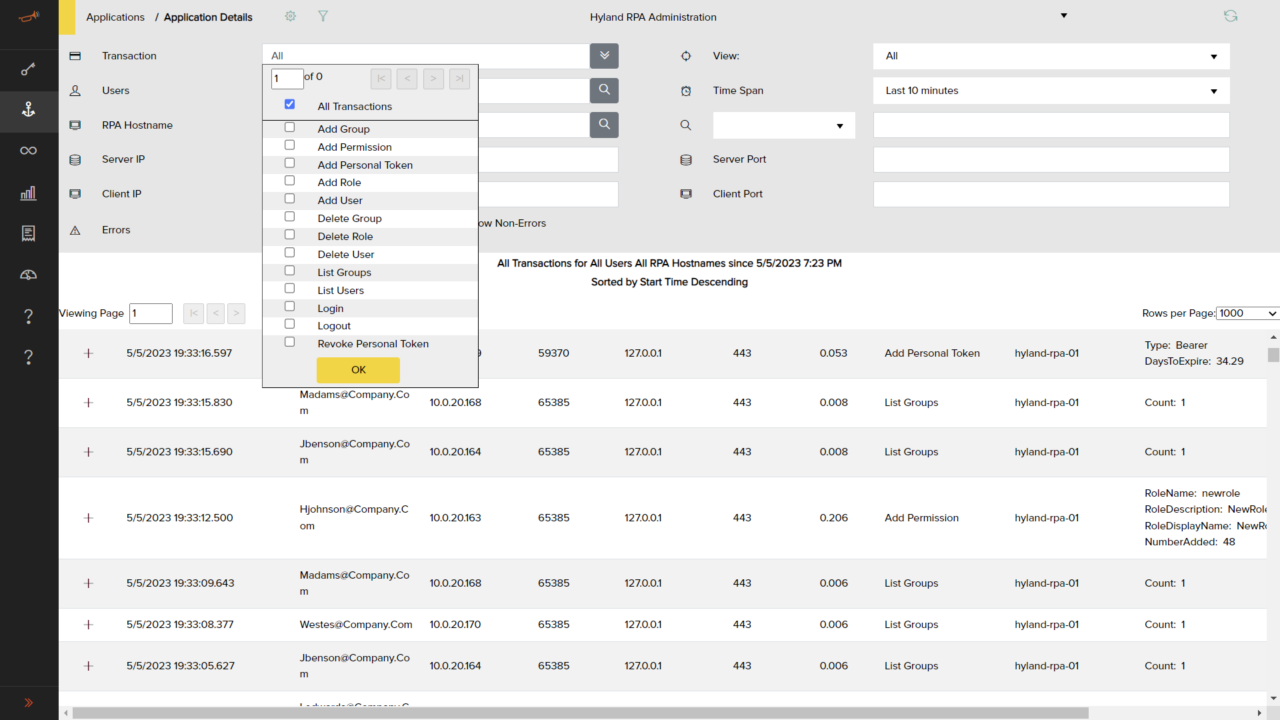The image size is (1280, 720).
Task: Uncheck the All Transactions checkbox
Action: (289, 103)
